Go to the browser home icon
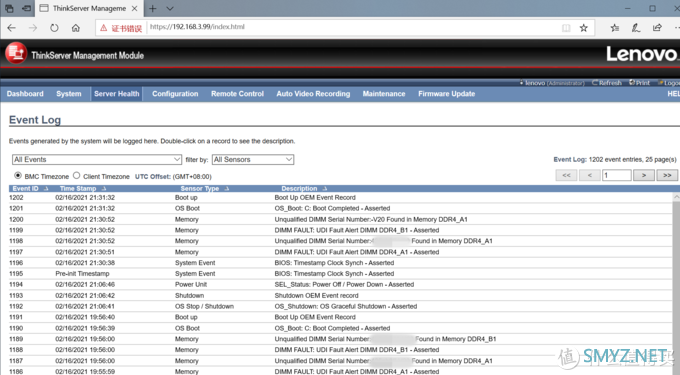The width and height of the screenshot is (680, 375). (76, 28)
